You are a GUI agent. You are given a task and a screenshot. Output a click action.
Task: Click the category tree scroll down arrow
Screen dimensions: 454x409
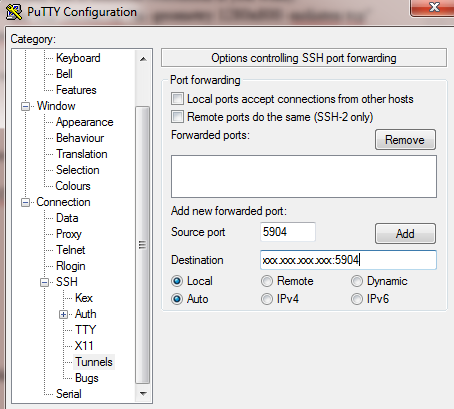[x=143, y=394]
